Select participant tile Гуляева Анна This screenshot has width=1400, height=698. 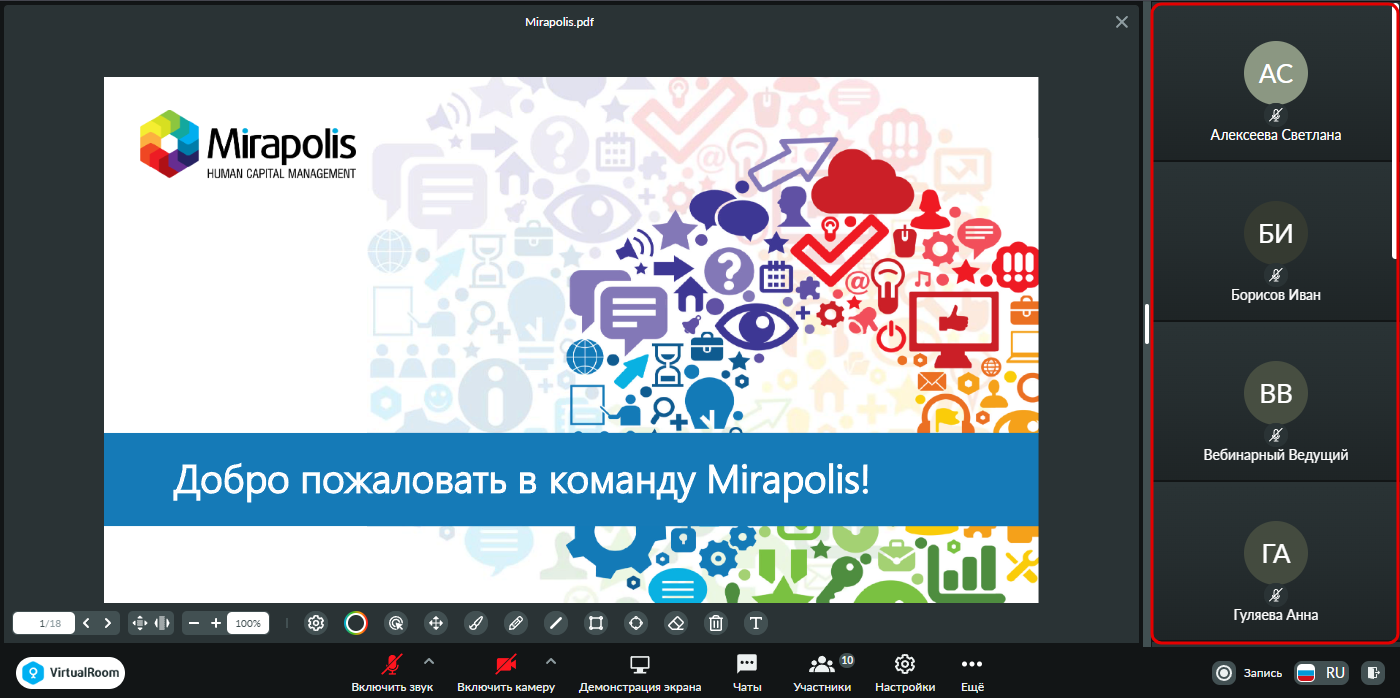point(1276,562)
